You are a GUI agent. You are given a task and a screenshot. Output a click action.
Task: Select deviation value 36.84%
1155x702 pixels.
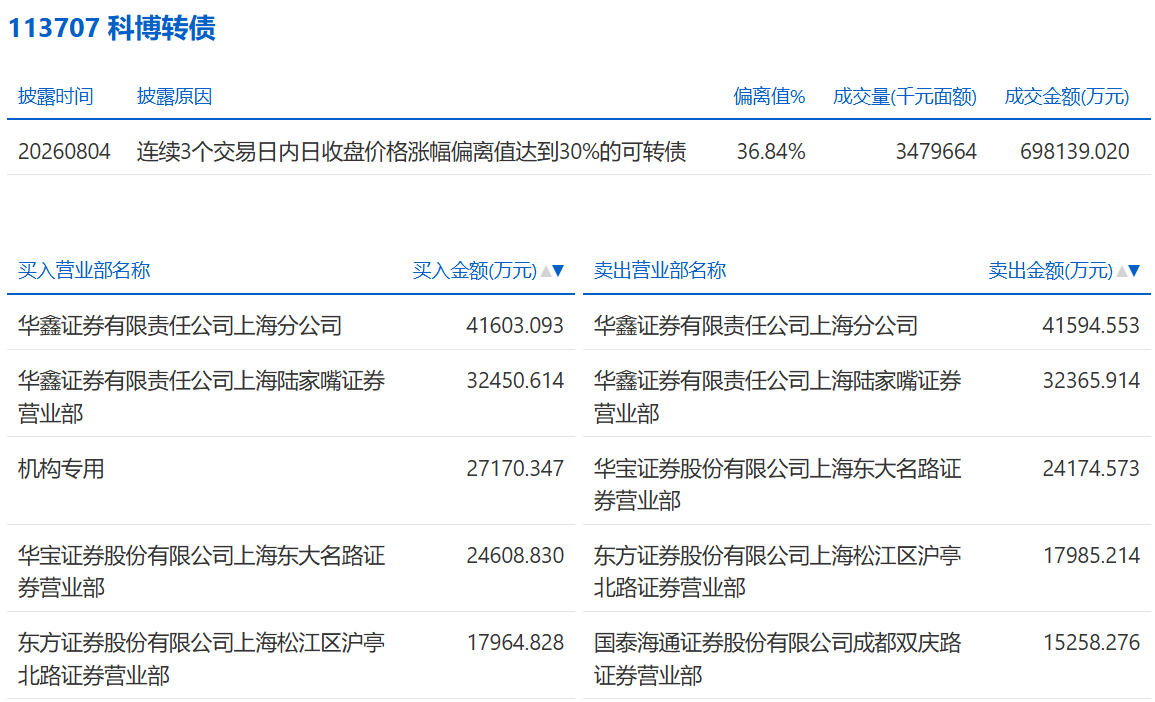pyautogui.click(x=771, y=152)
